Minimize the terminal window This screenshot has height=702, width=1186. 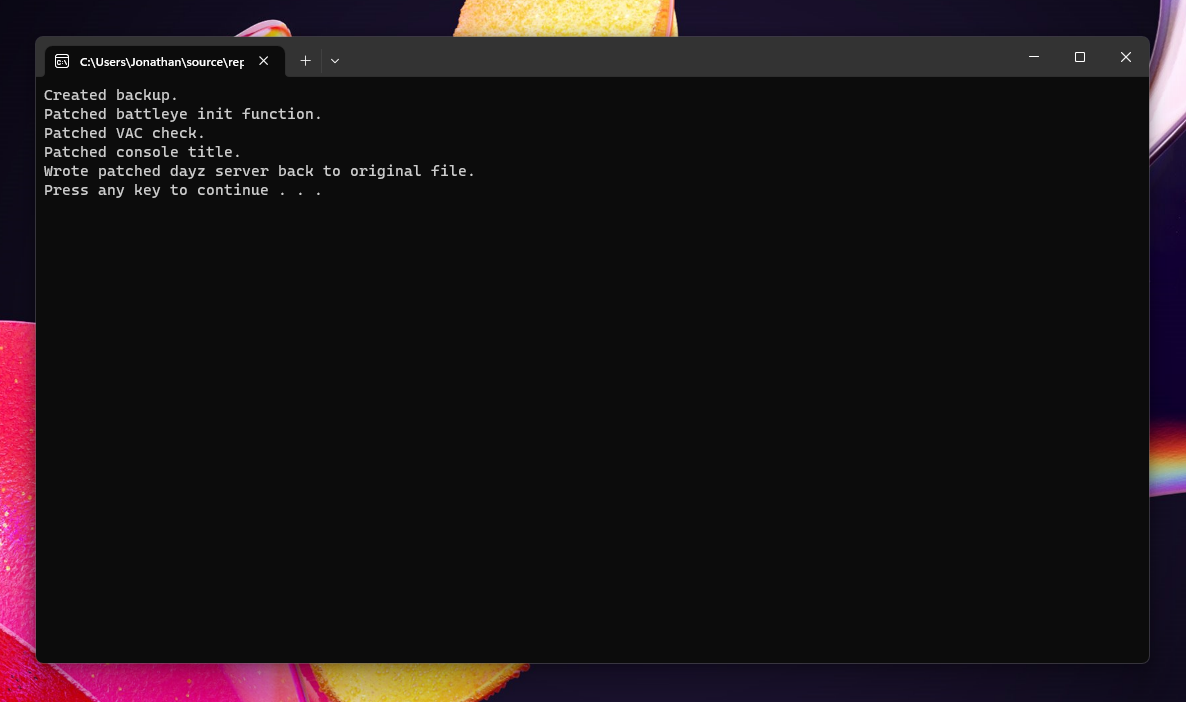(1034, 57)
